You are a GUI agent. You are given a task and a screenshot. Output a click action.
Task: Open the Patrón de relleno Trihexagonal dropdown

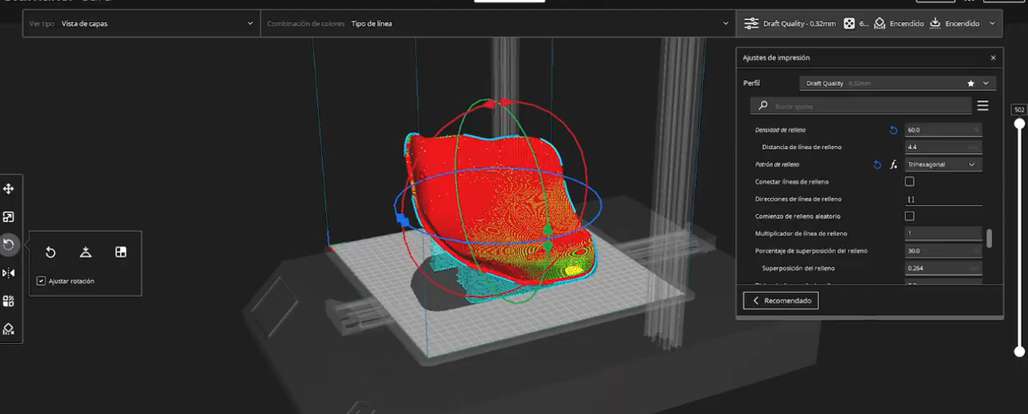[x=943, y=164]
